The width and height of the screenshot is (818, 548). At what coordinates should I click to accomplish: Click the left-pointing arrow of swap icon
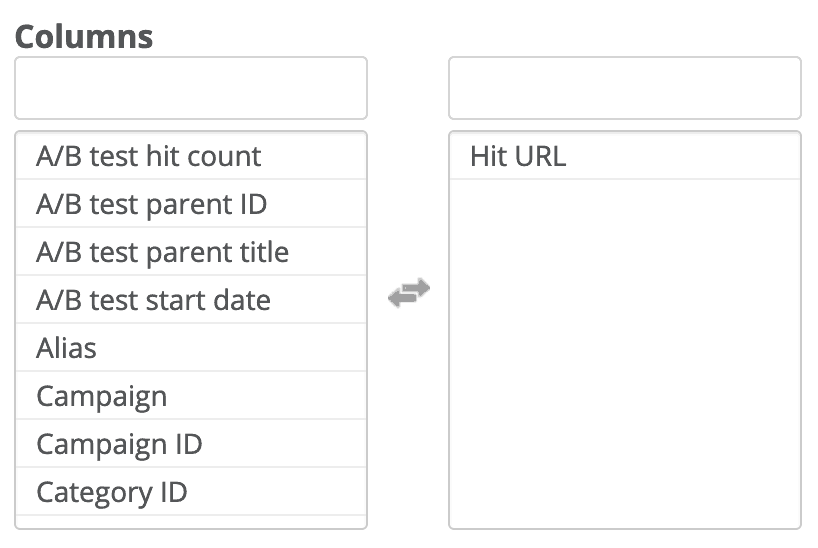tap(402, 299)
